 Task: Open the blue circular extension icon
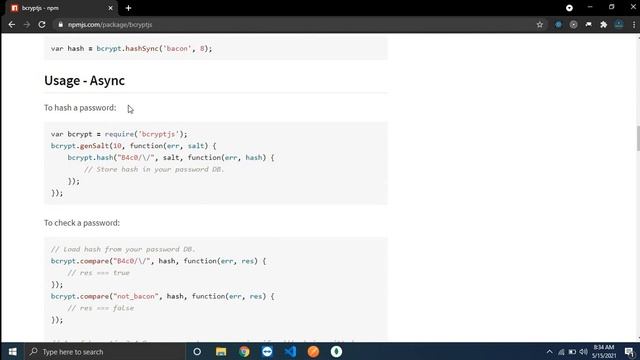(x=558, y=24)
